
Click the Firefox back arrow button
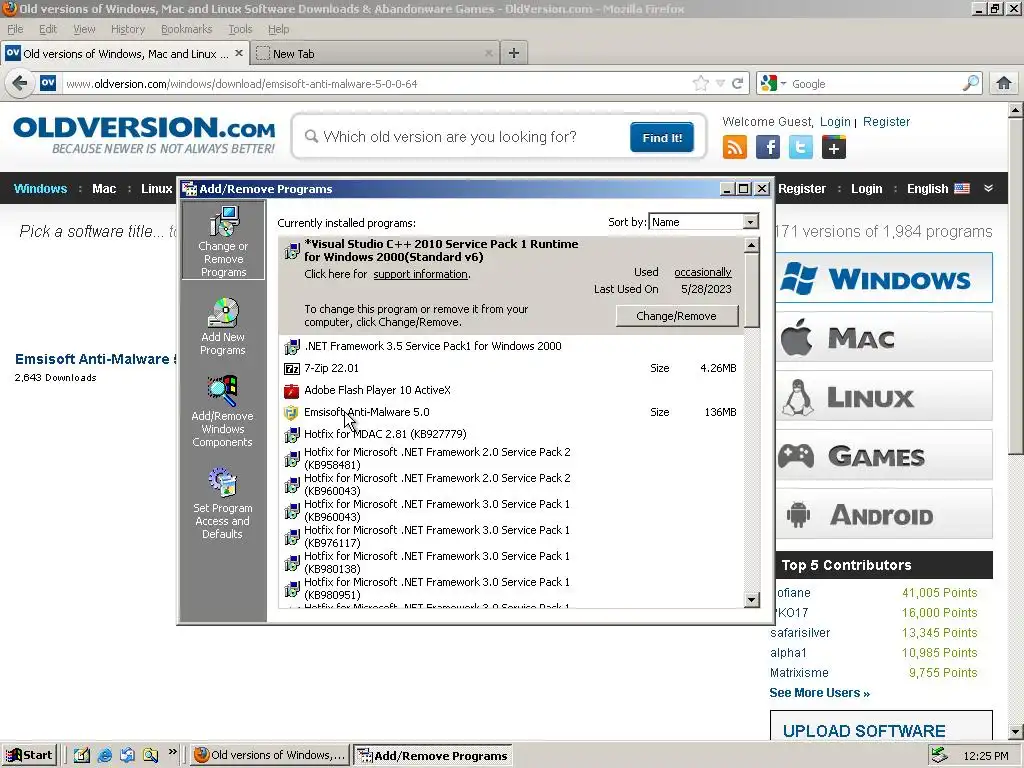(x=20, y=84)
